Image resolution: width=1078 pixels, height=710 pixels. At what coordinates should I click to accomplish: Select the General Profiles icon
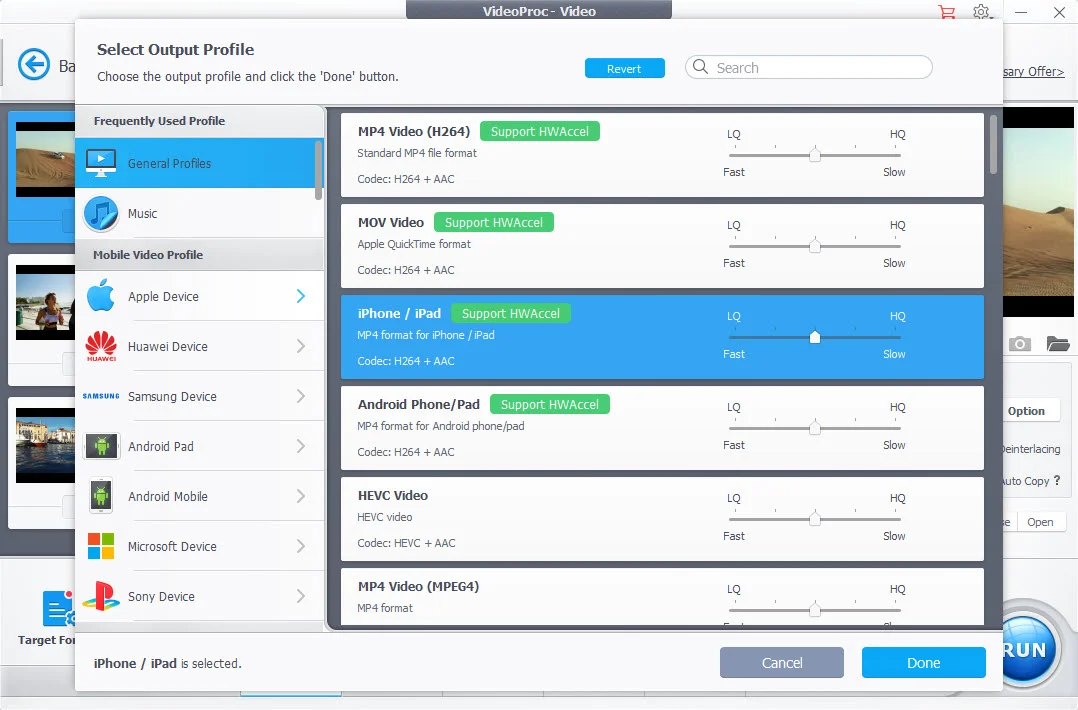coord(100,161)
